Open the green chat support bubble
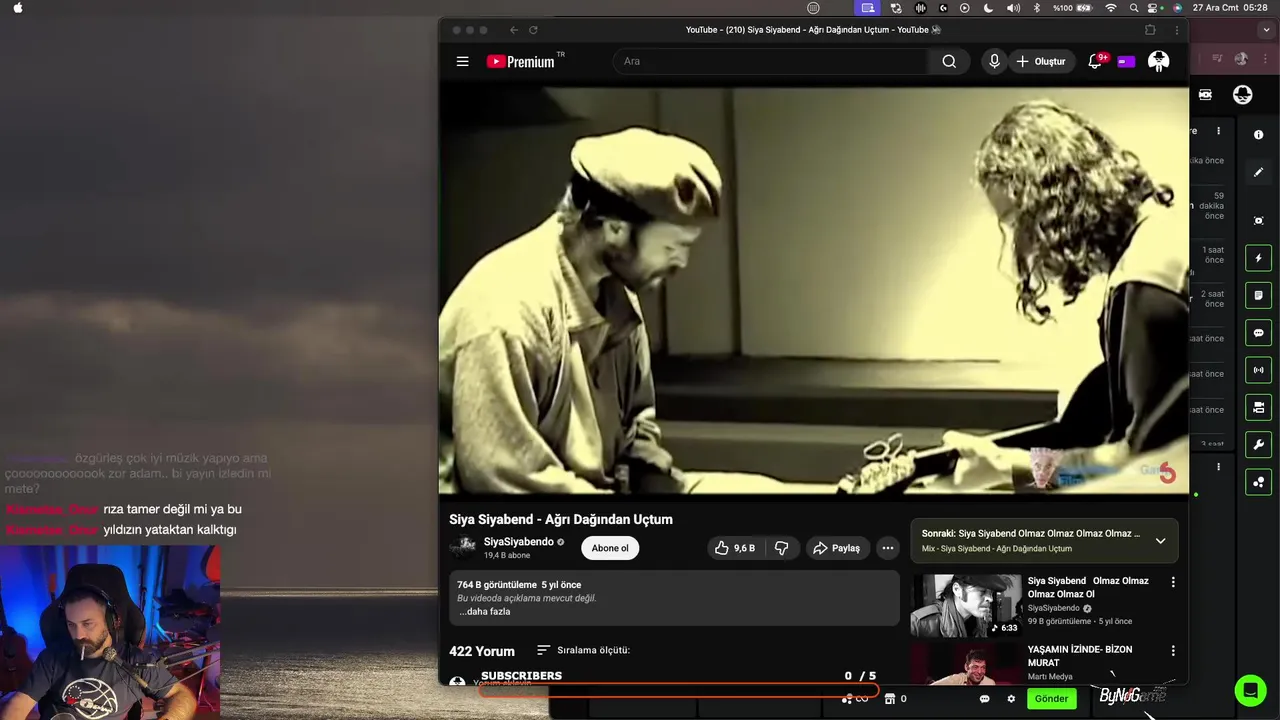The height and width of the screenshot is (720, 1280). click(x=1250, y=690)
